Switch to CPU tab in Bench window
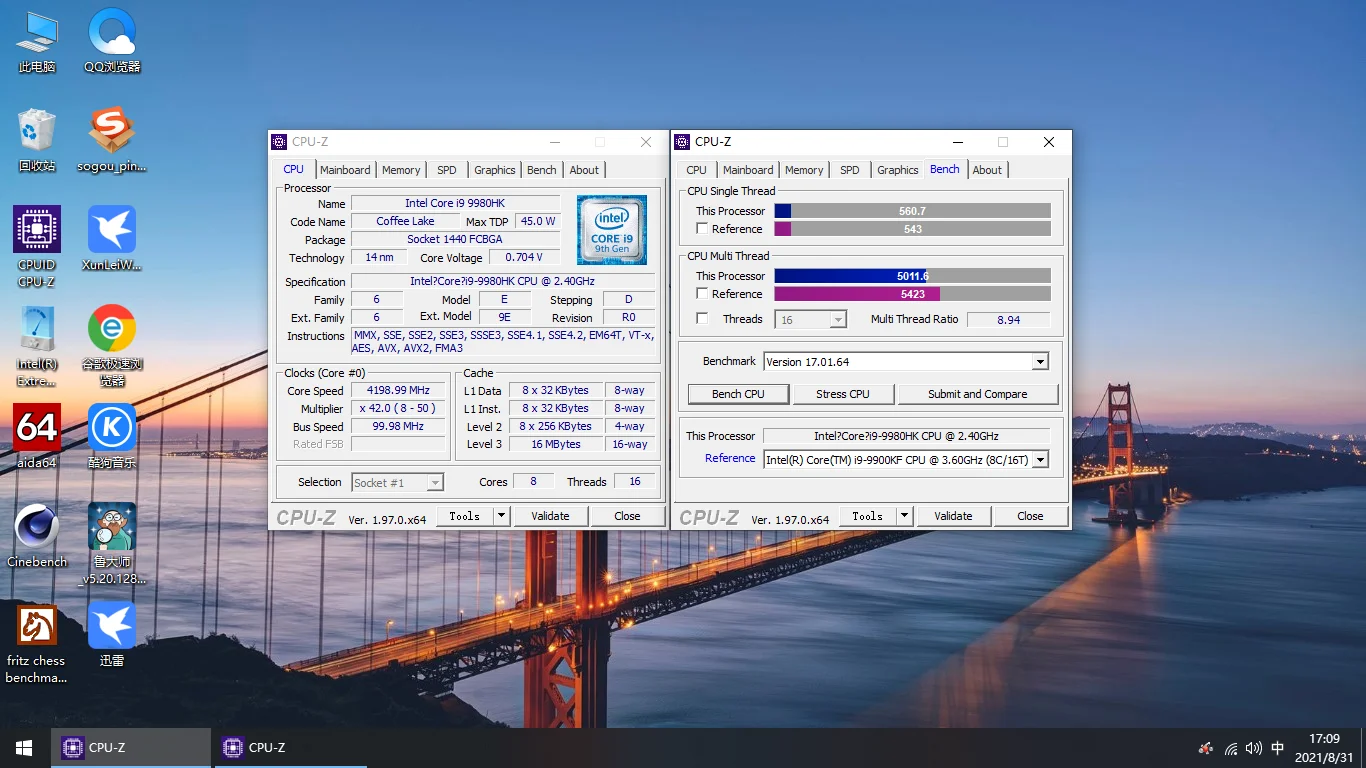Screen dimensions: 1366x768 tap(697, 170)
